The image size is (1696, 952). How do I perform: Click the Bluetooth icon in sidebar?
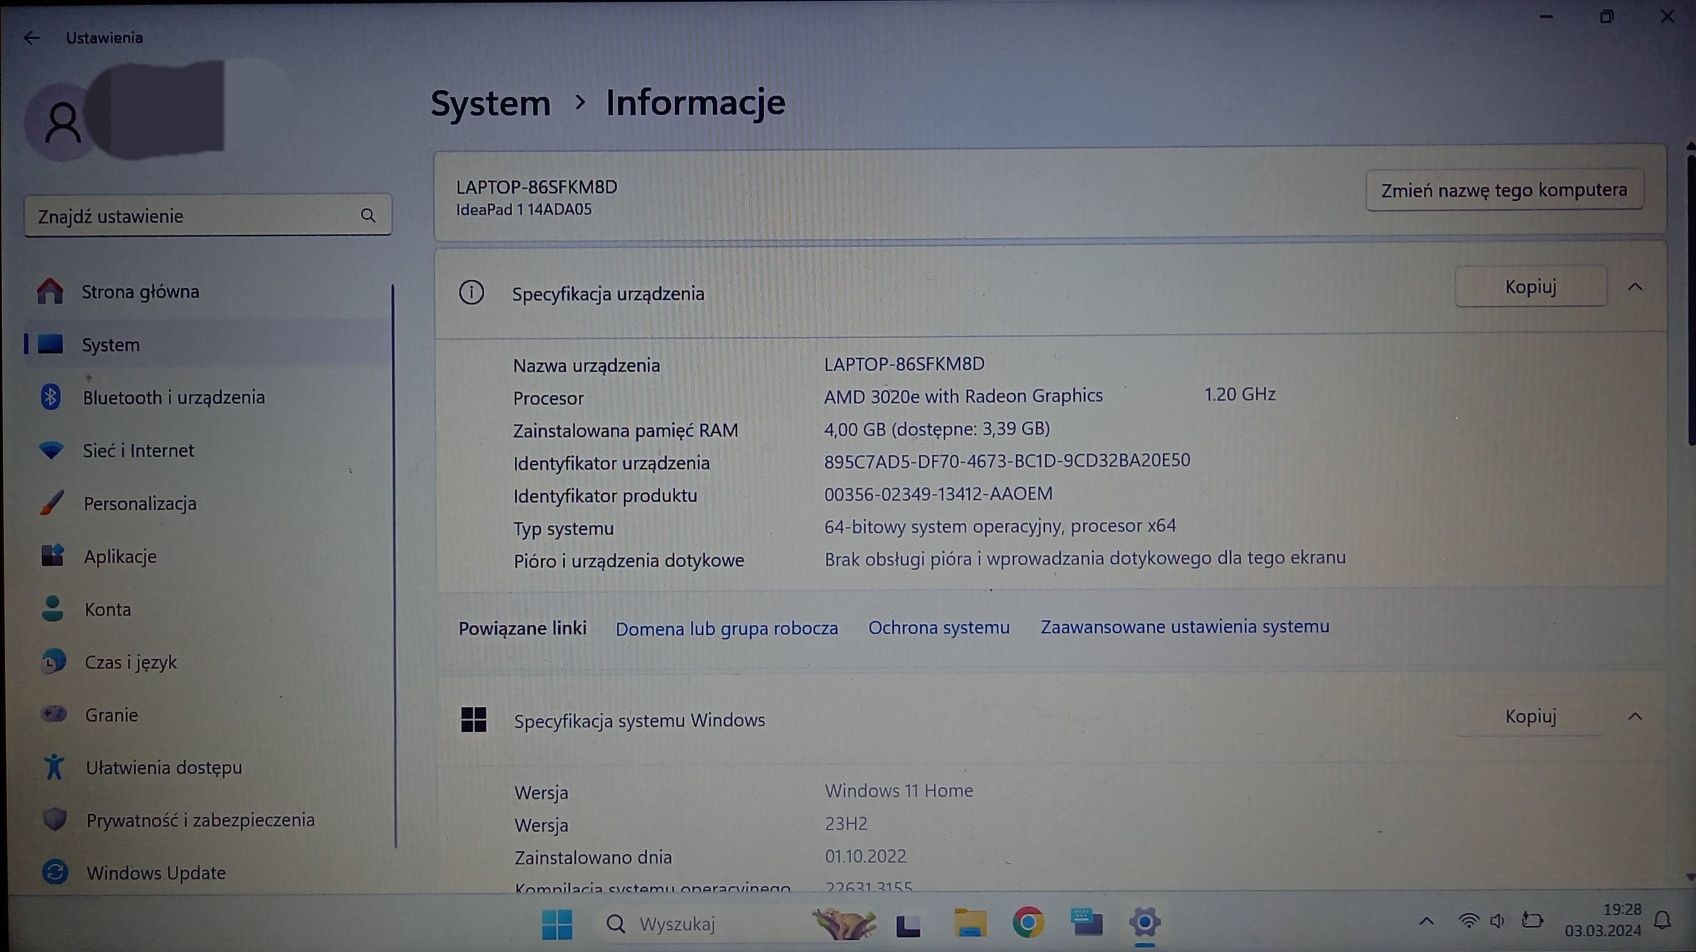pos(51,397)
